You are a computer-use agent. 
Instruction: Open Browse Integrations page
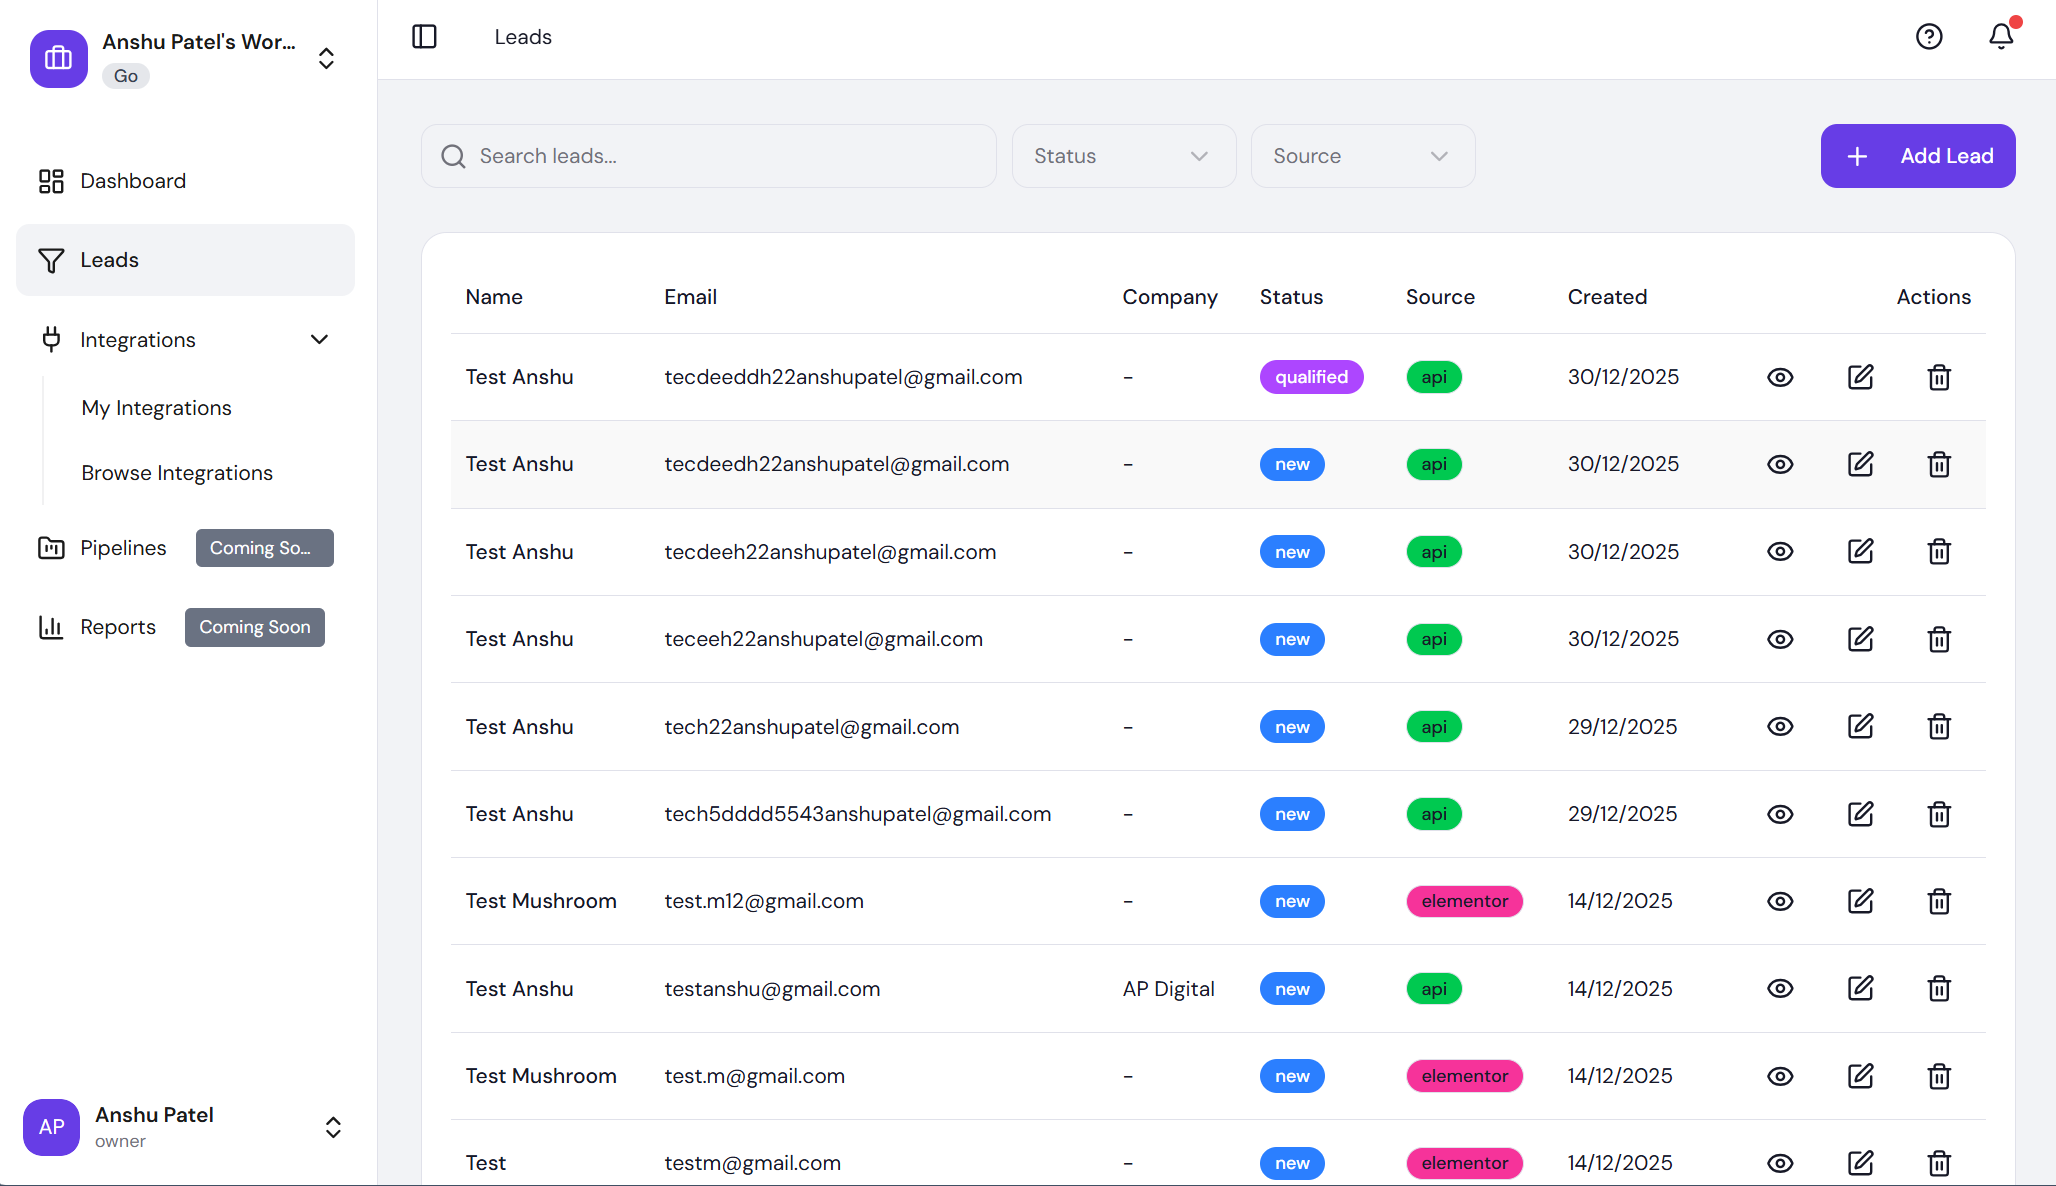coord(177,473)
